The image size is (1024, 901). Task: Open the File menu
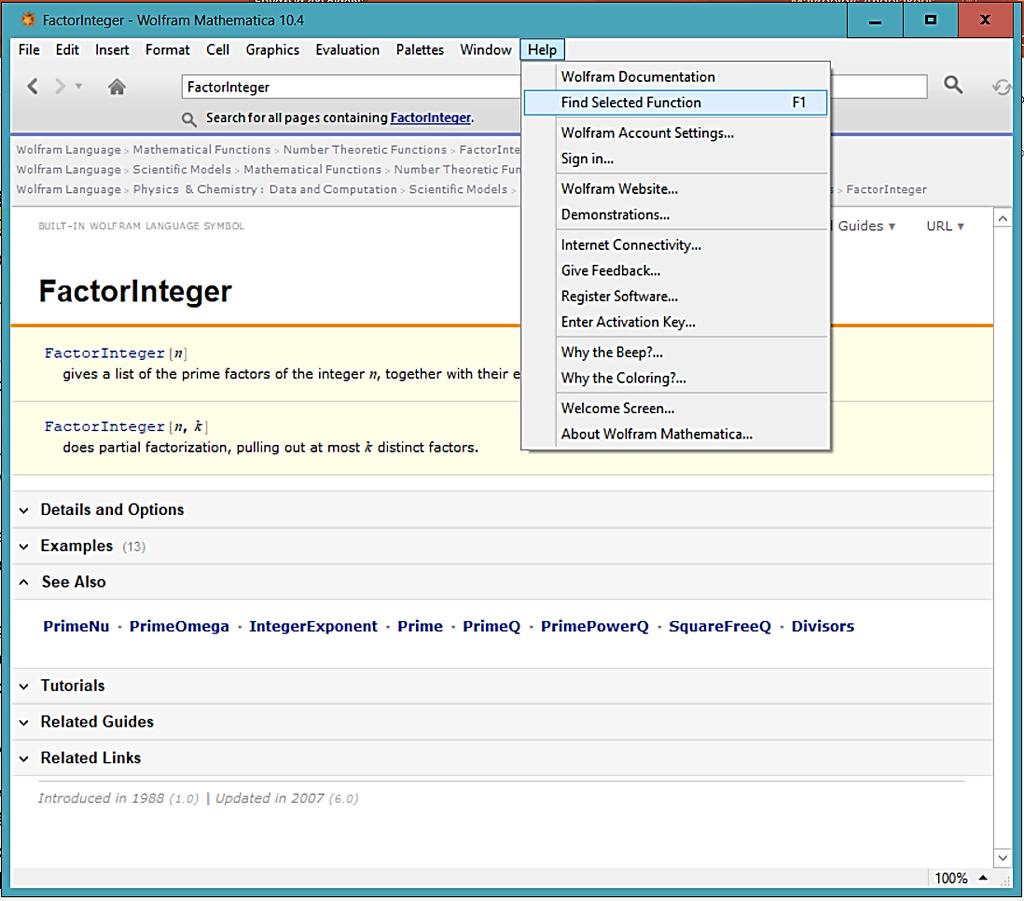(29, 50)
